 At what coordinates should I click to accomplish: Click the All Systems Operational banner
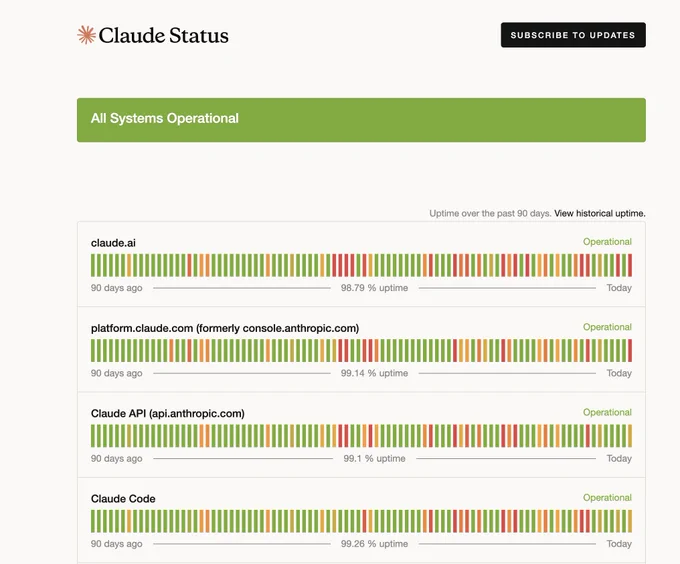pyautogui.click(x=361, y=120)
